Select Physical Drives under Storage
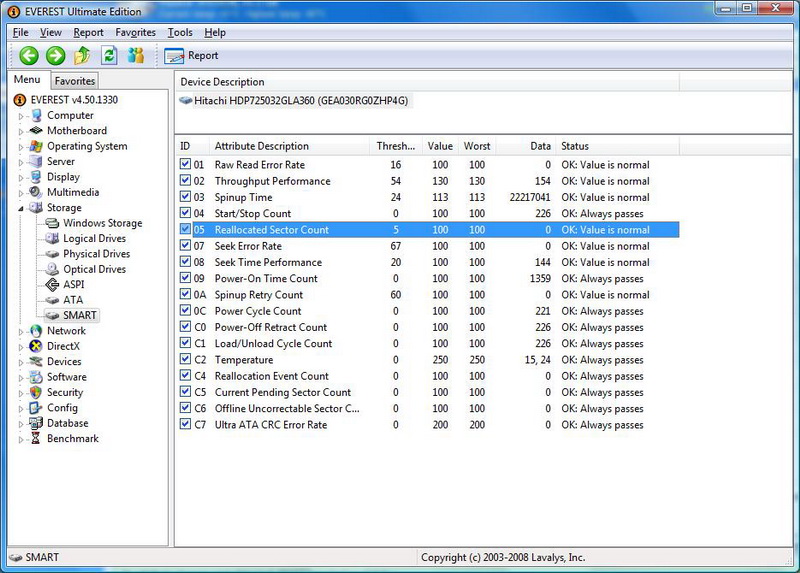Image resolution: width=800 pixels, height=573 pixels. 96,254
